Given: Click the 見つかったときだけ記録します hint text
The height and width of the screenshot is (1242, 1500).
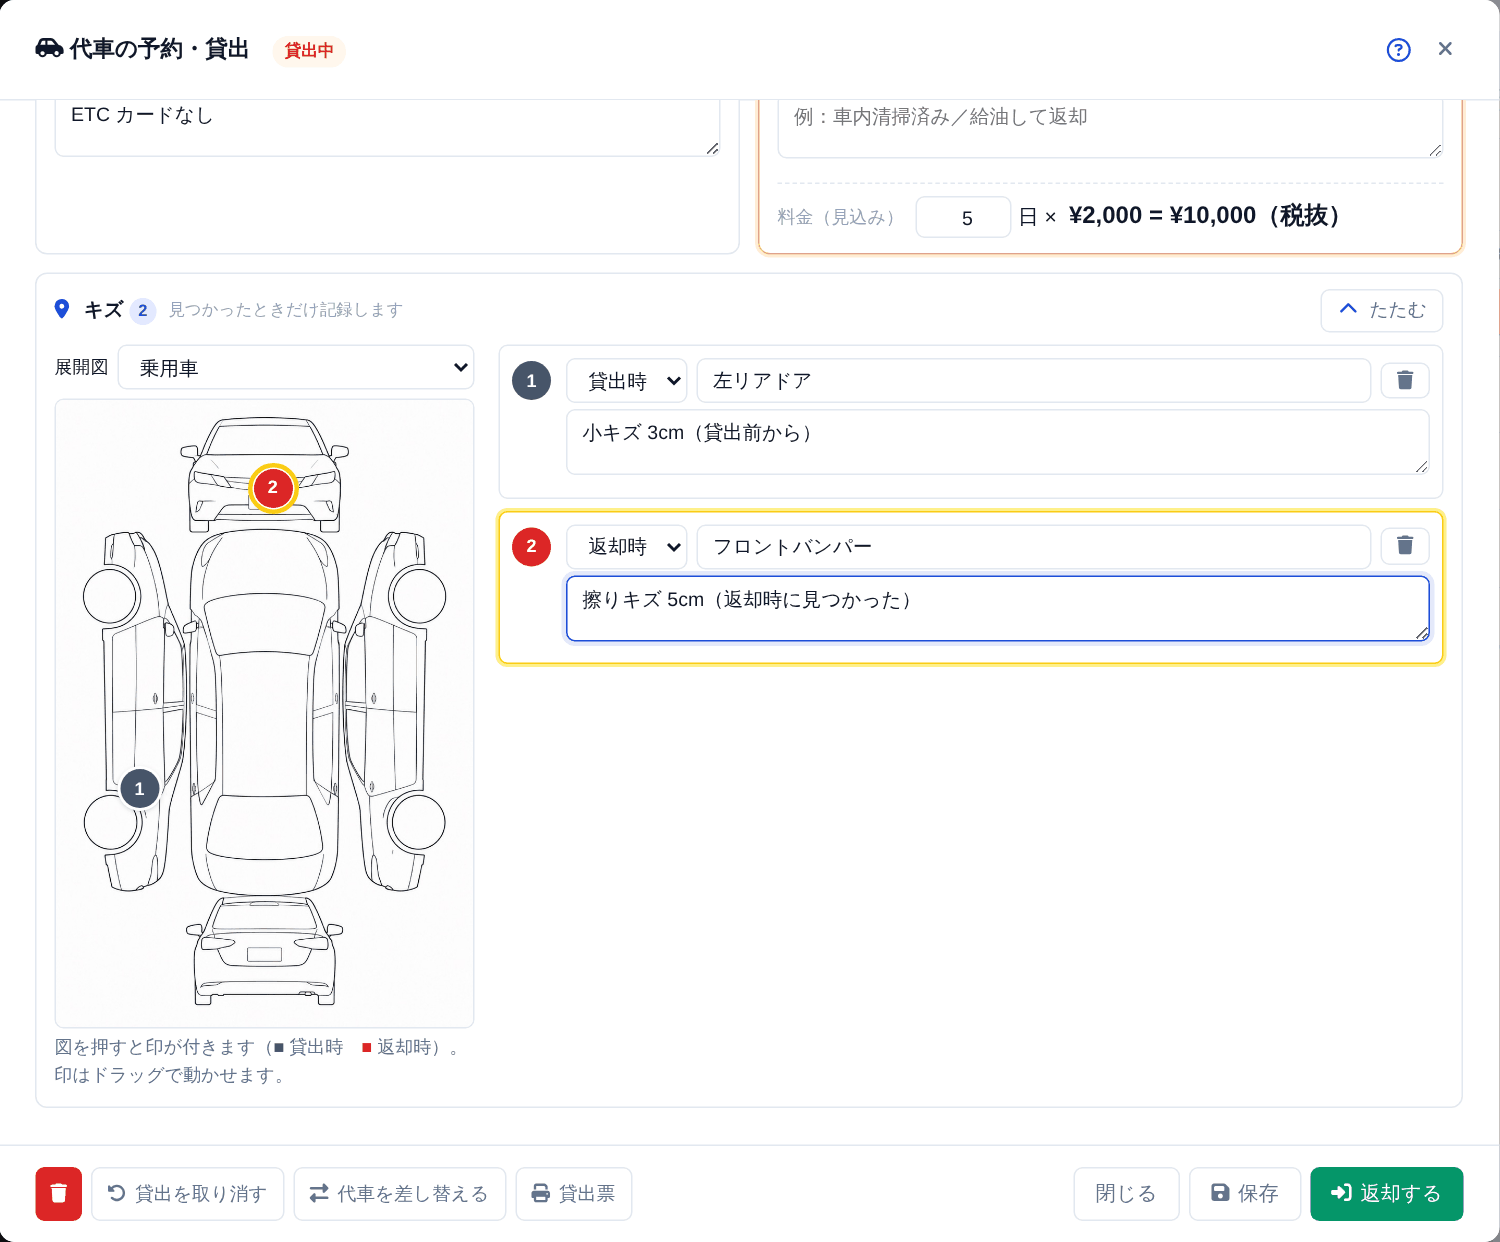Looking at the screenshot, I should pyautogui.click(x=286, y=310).
